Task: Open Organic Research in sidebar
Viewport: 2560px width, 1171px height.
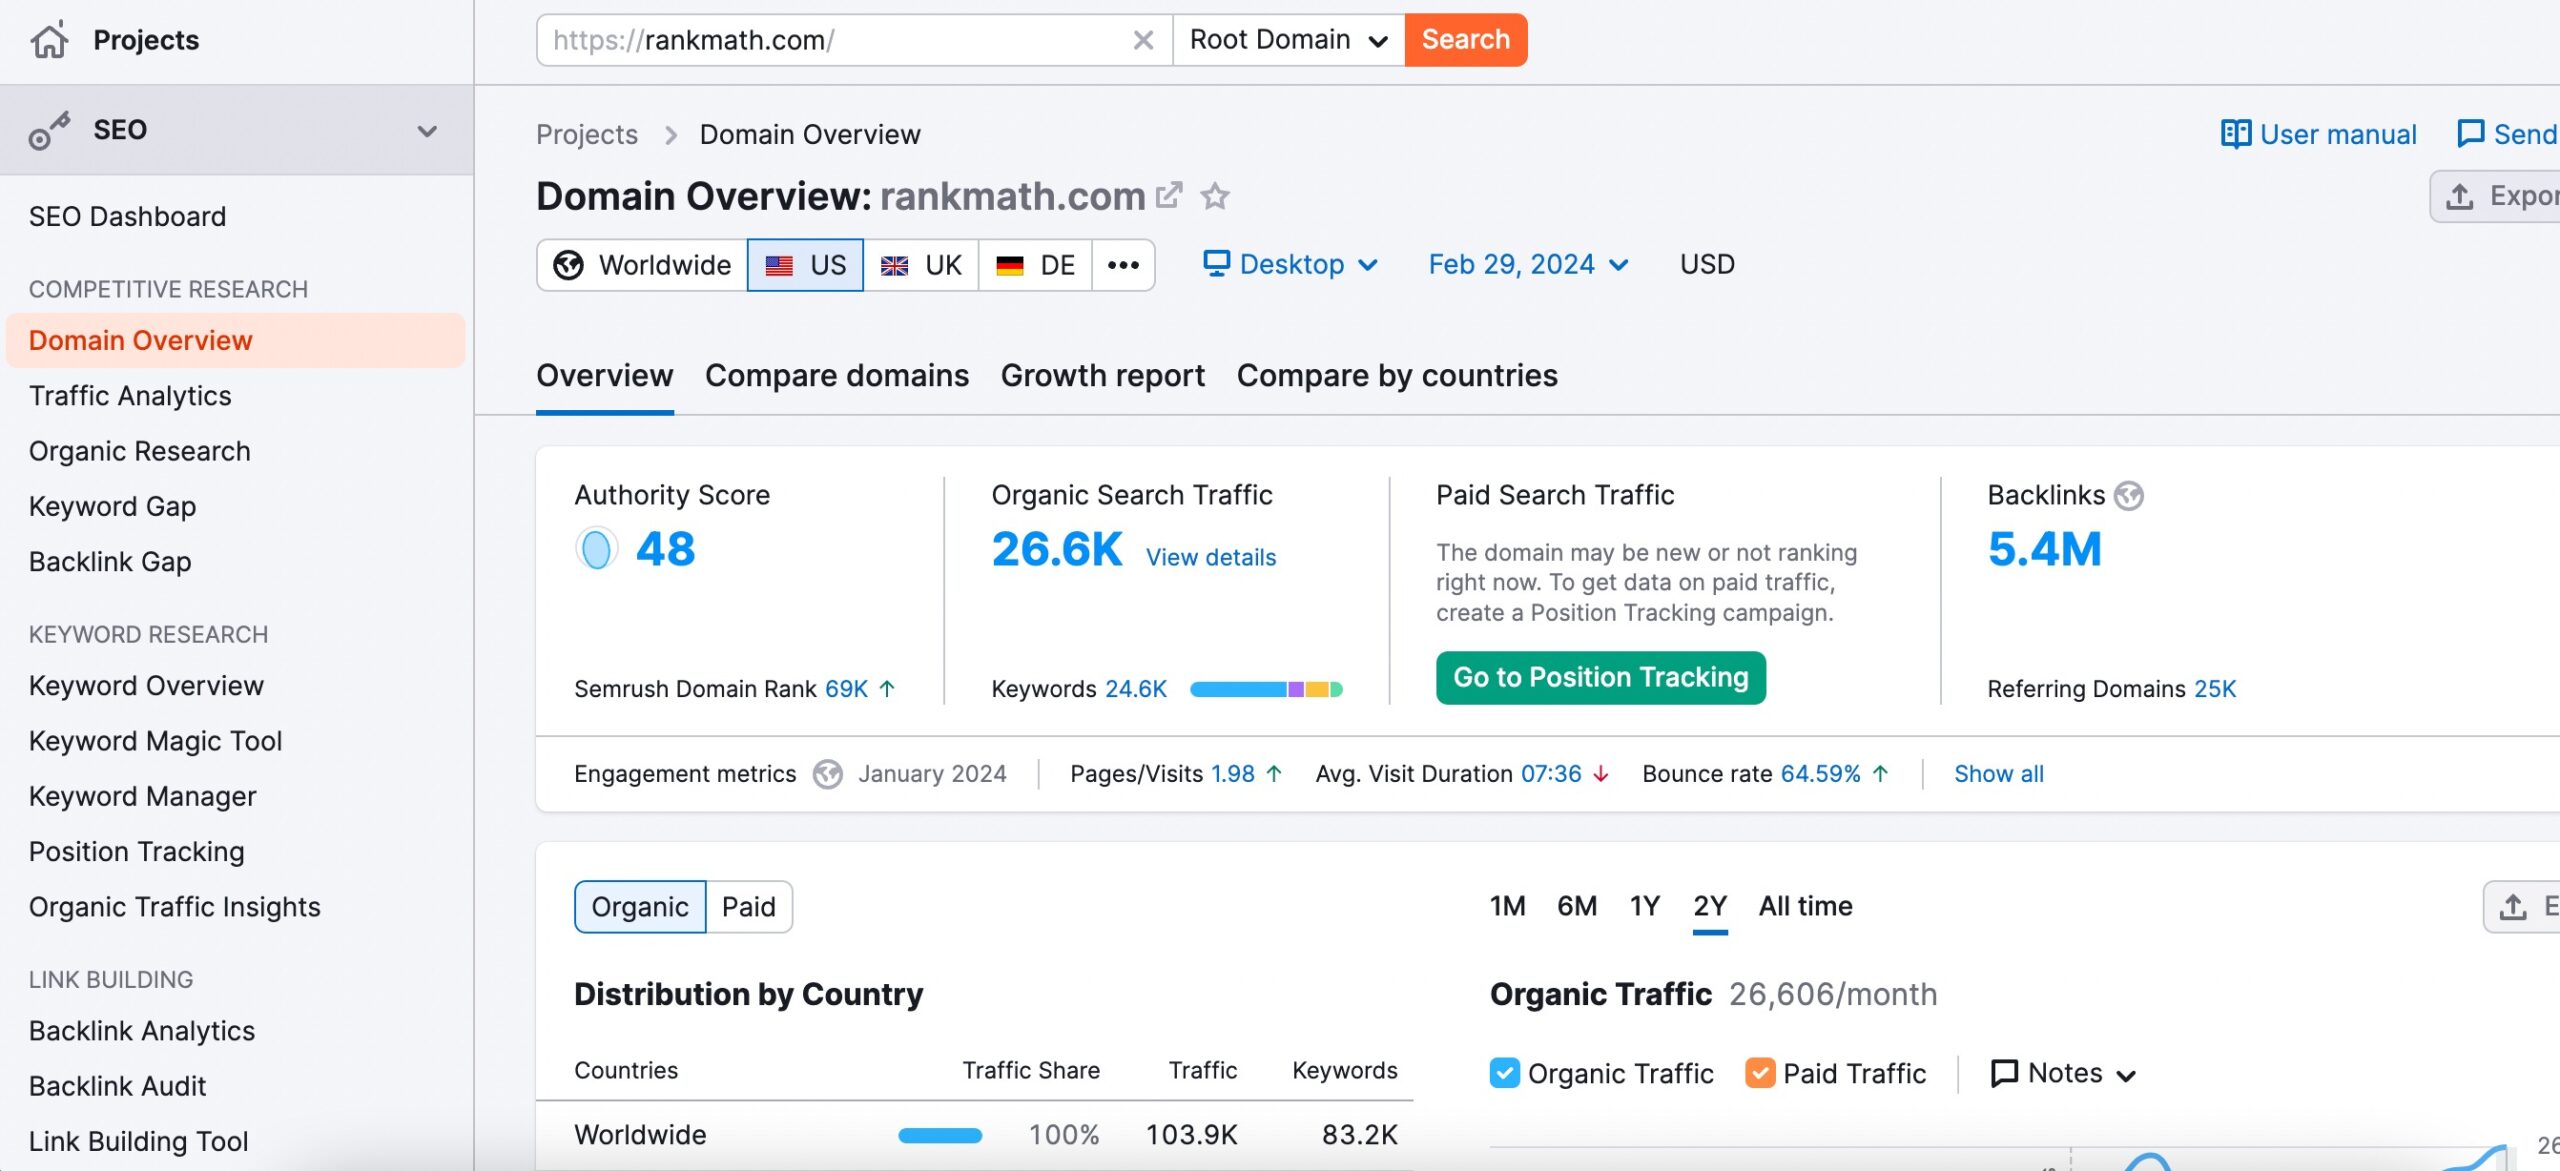Action: [x=140, y=451]
